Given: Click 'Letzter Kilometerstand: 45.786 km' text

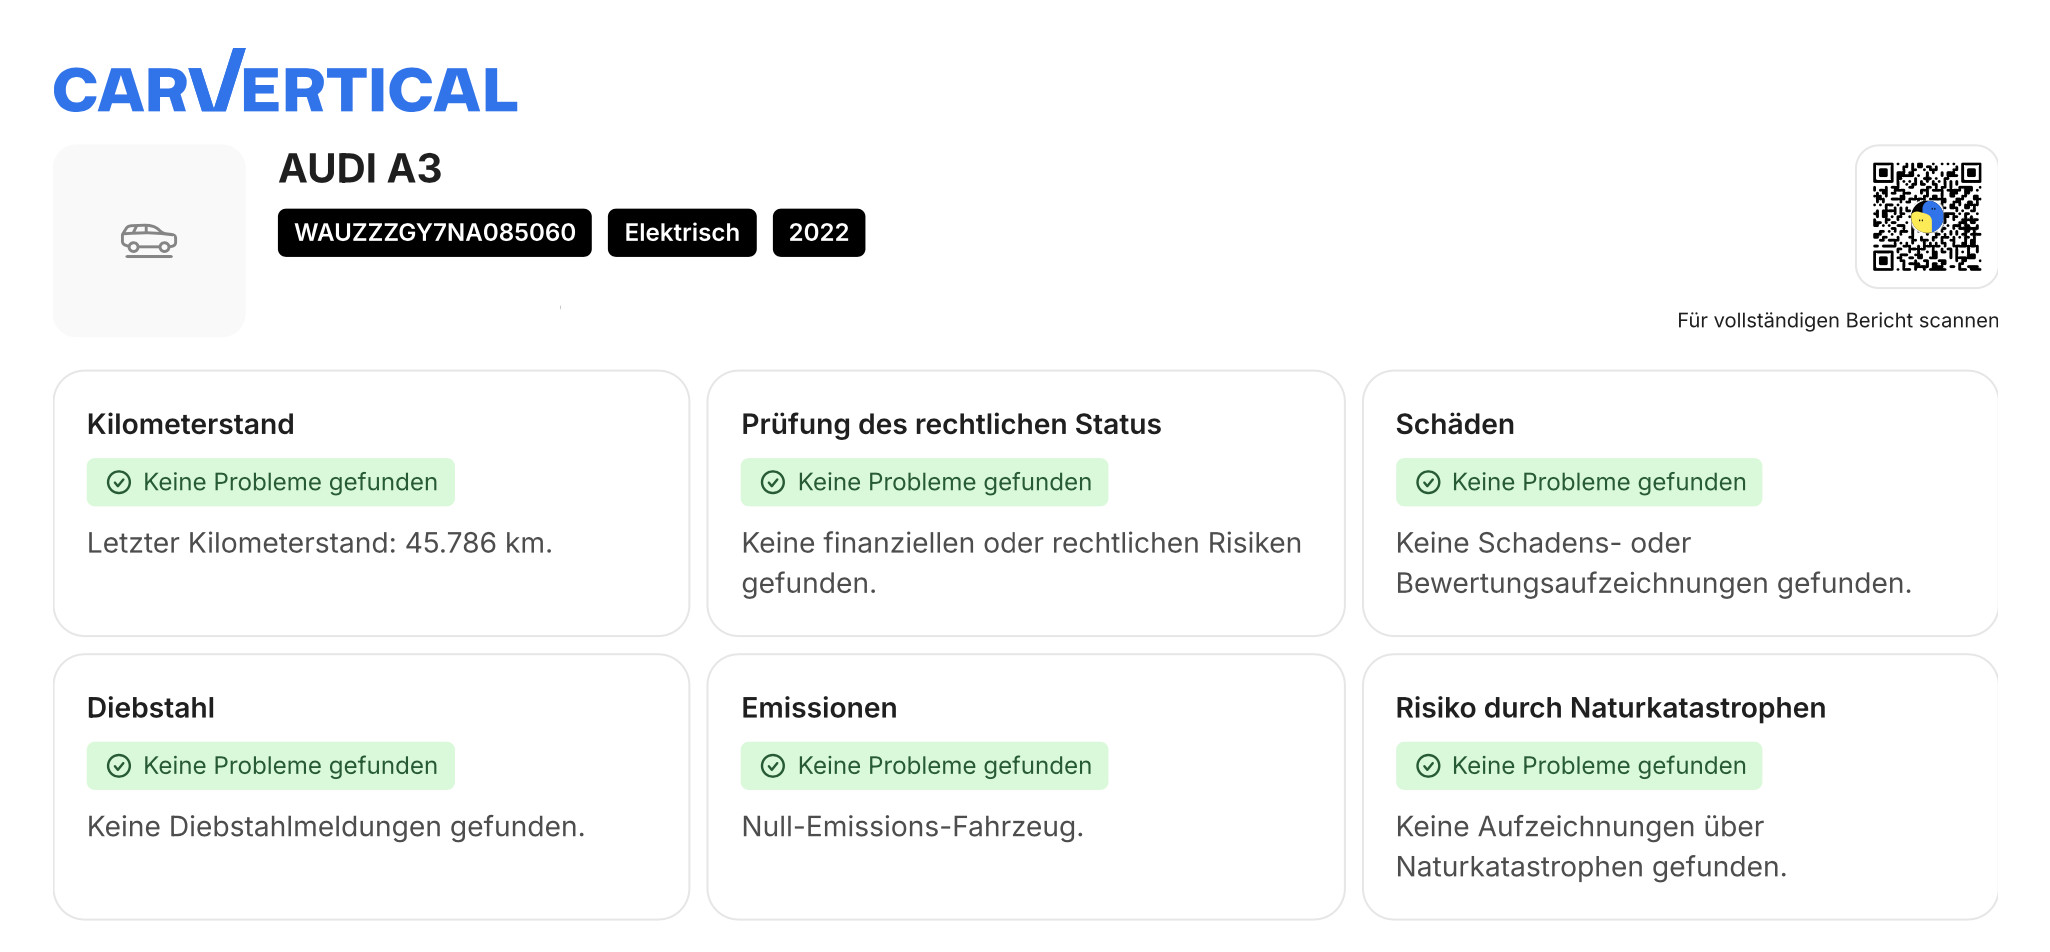Looking at the screenshot, I should [x=319, y=543].
